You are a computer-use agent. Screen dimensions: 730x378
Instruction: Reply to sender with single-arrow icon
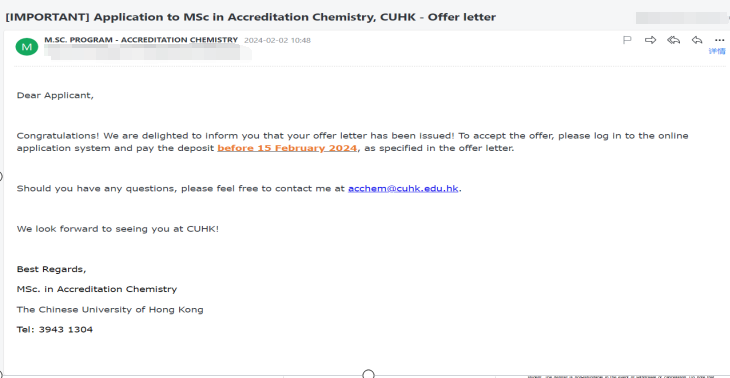pyautogui.click(x=697, y=40)
